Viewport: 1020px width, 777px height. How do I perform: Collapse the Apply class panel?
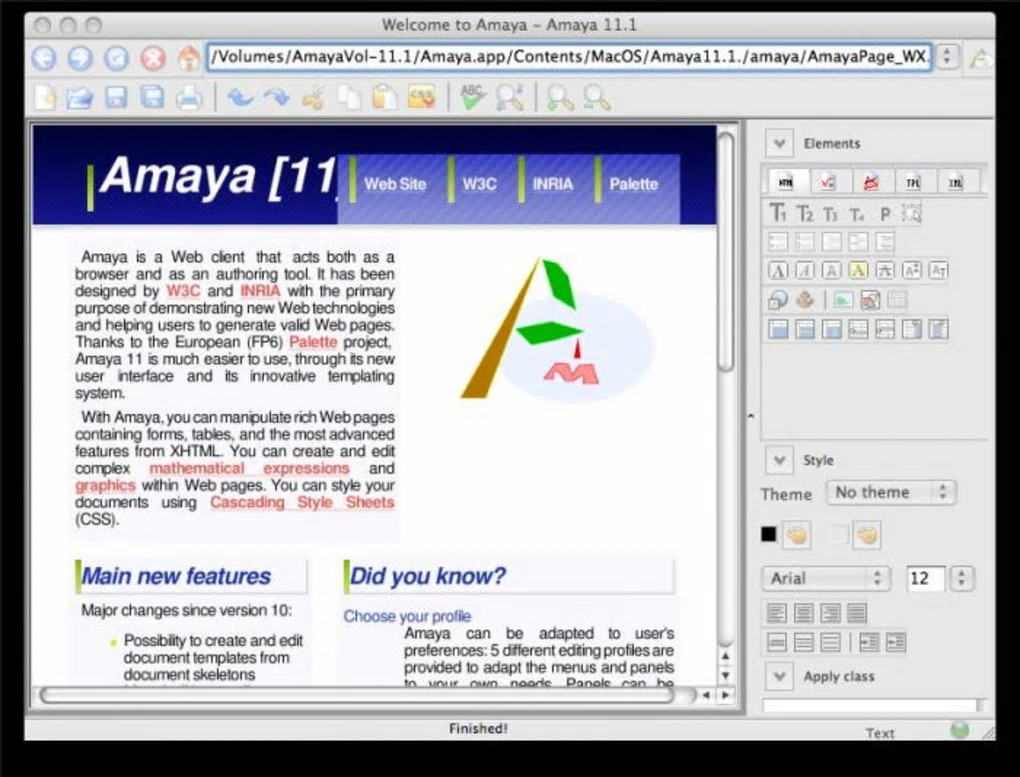click(779, 677)
